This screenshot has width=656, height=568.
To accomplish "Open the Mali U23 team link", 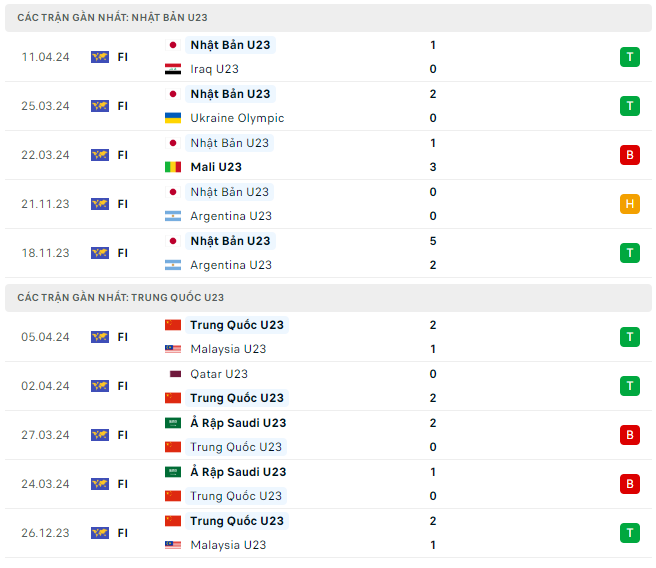I will (216, 167).
